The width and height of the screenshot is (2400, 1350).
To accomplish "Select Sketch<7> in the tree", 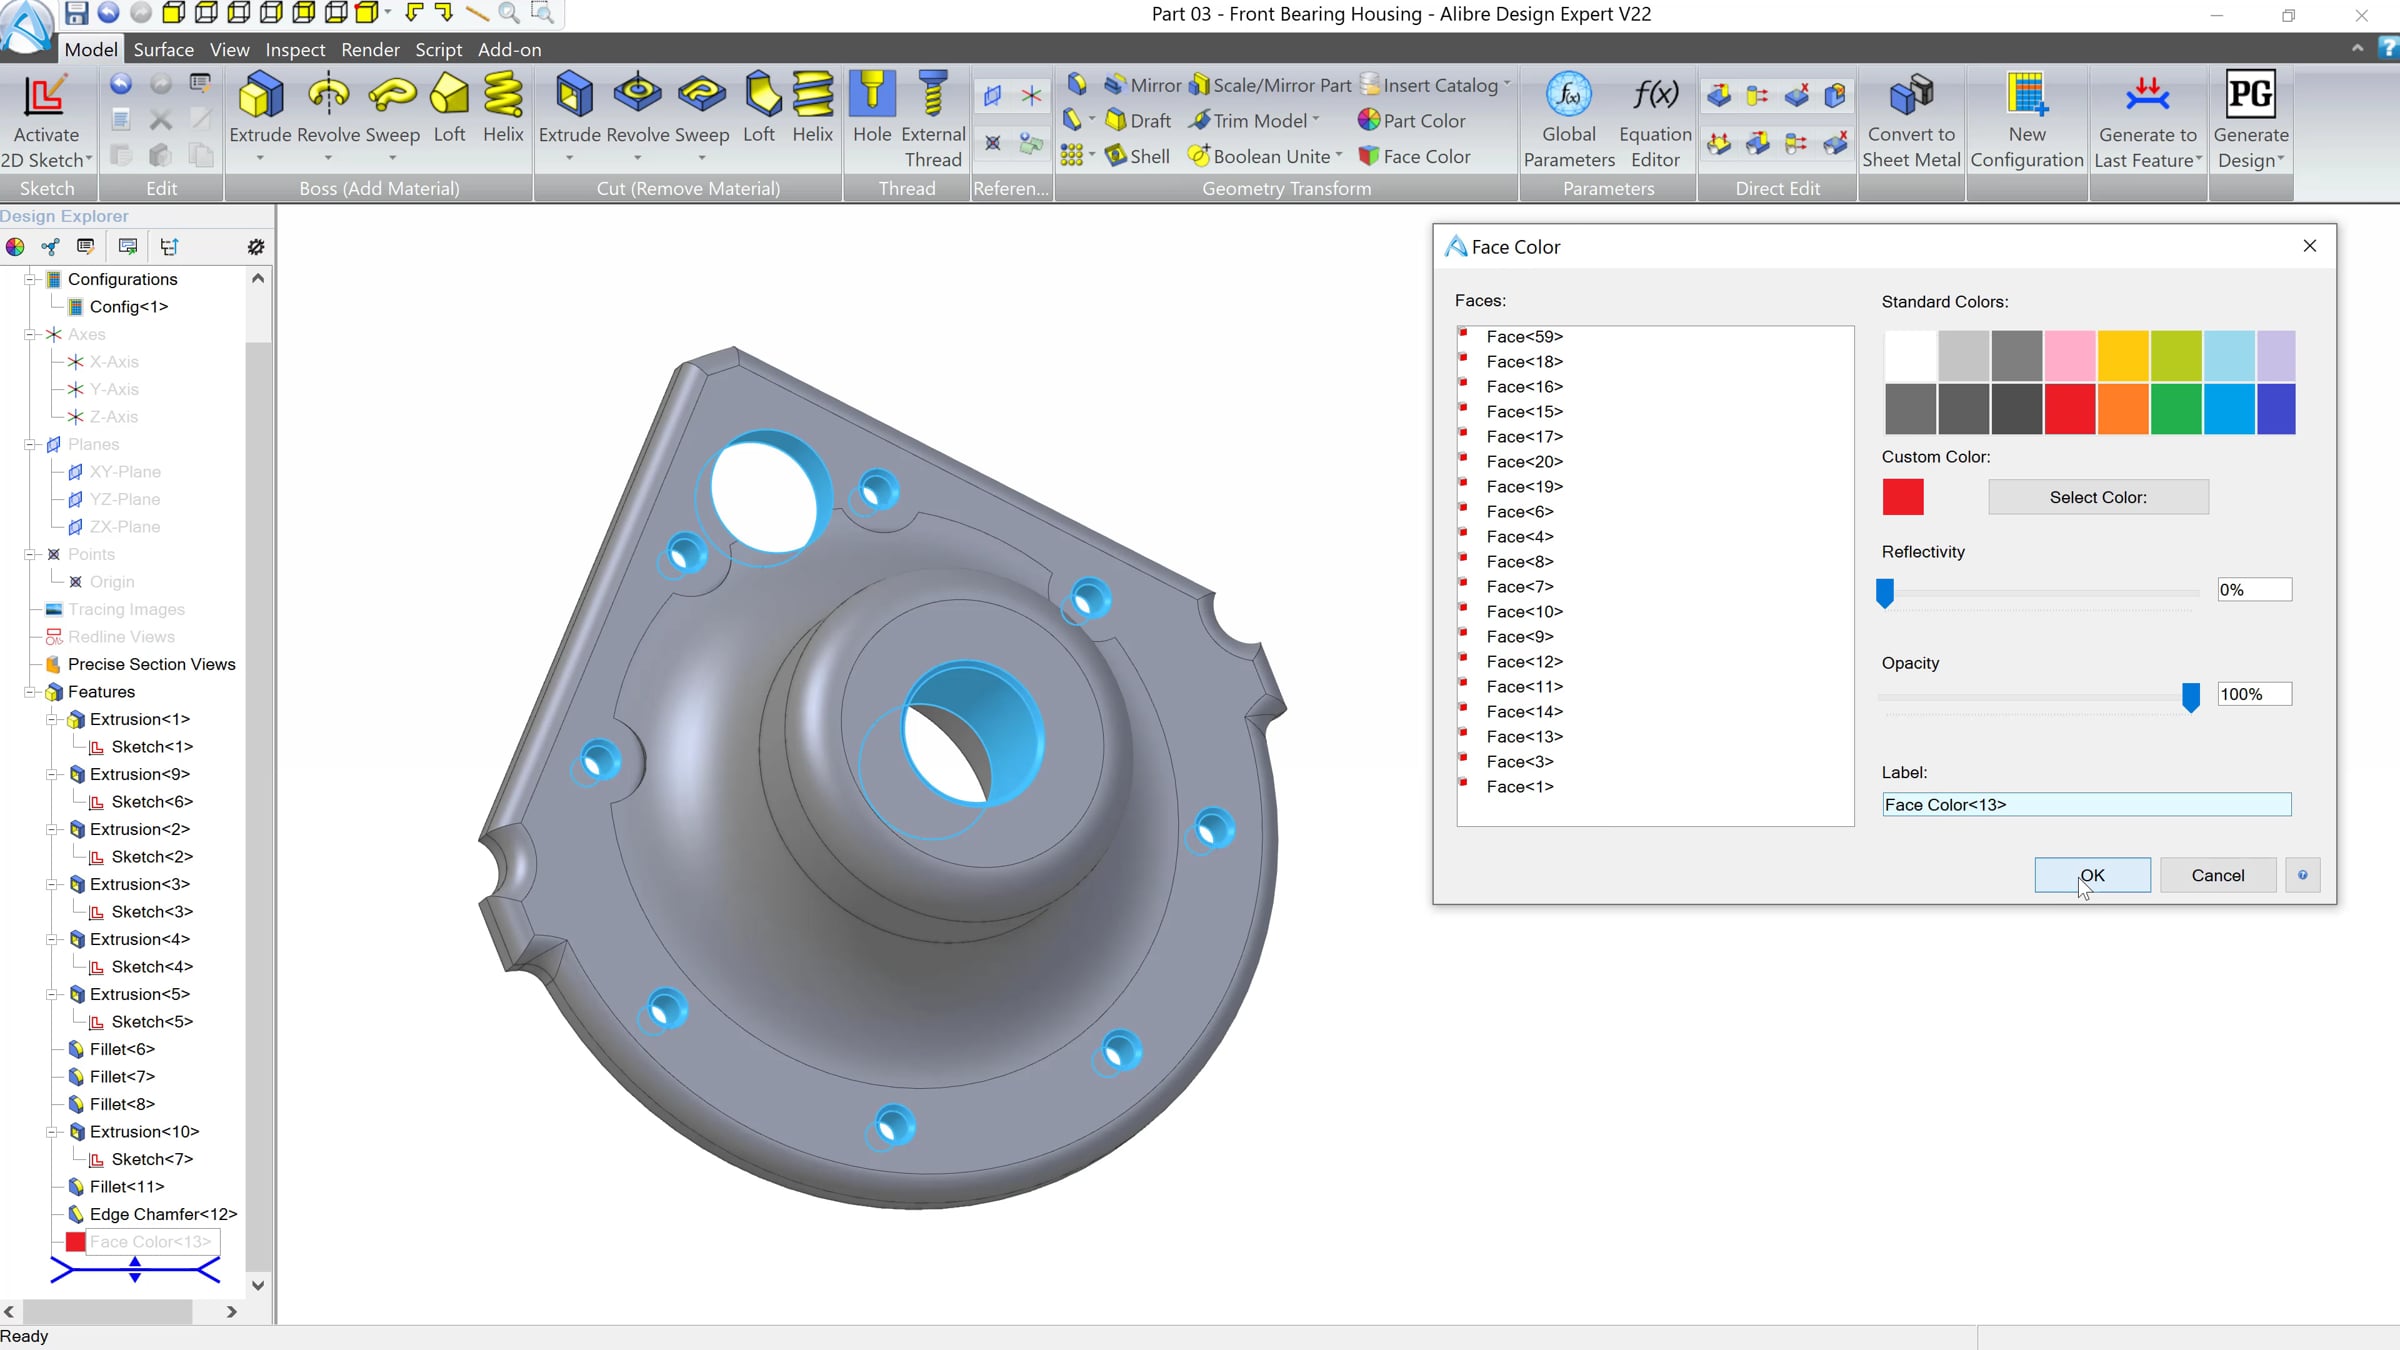I will (152, 1159).
